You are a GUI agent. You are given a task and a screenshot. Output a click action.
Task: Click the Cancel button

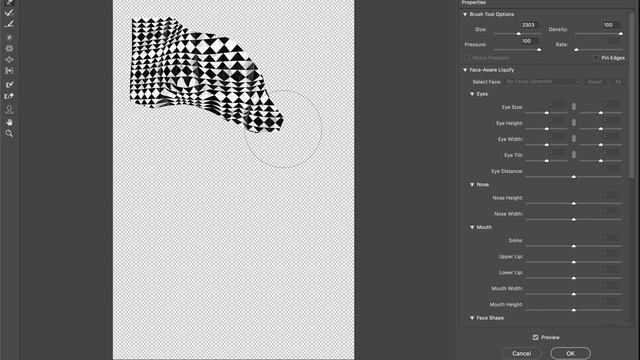(522, 353)
